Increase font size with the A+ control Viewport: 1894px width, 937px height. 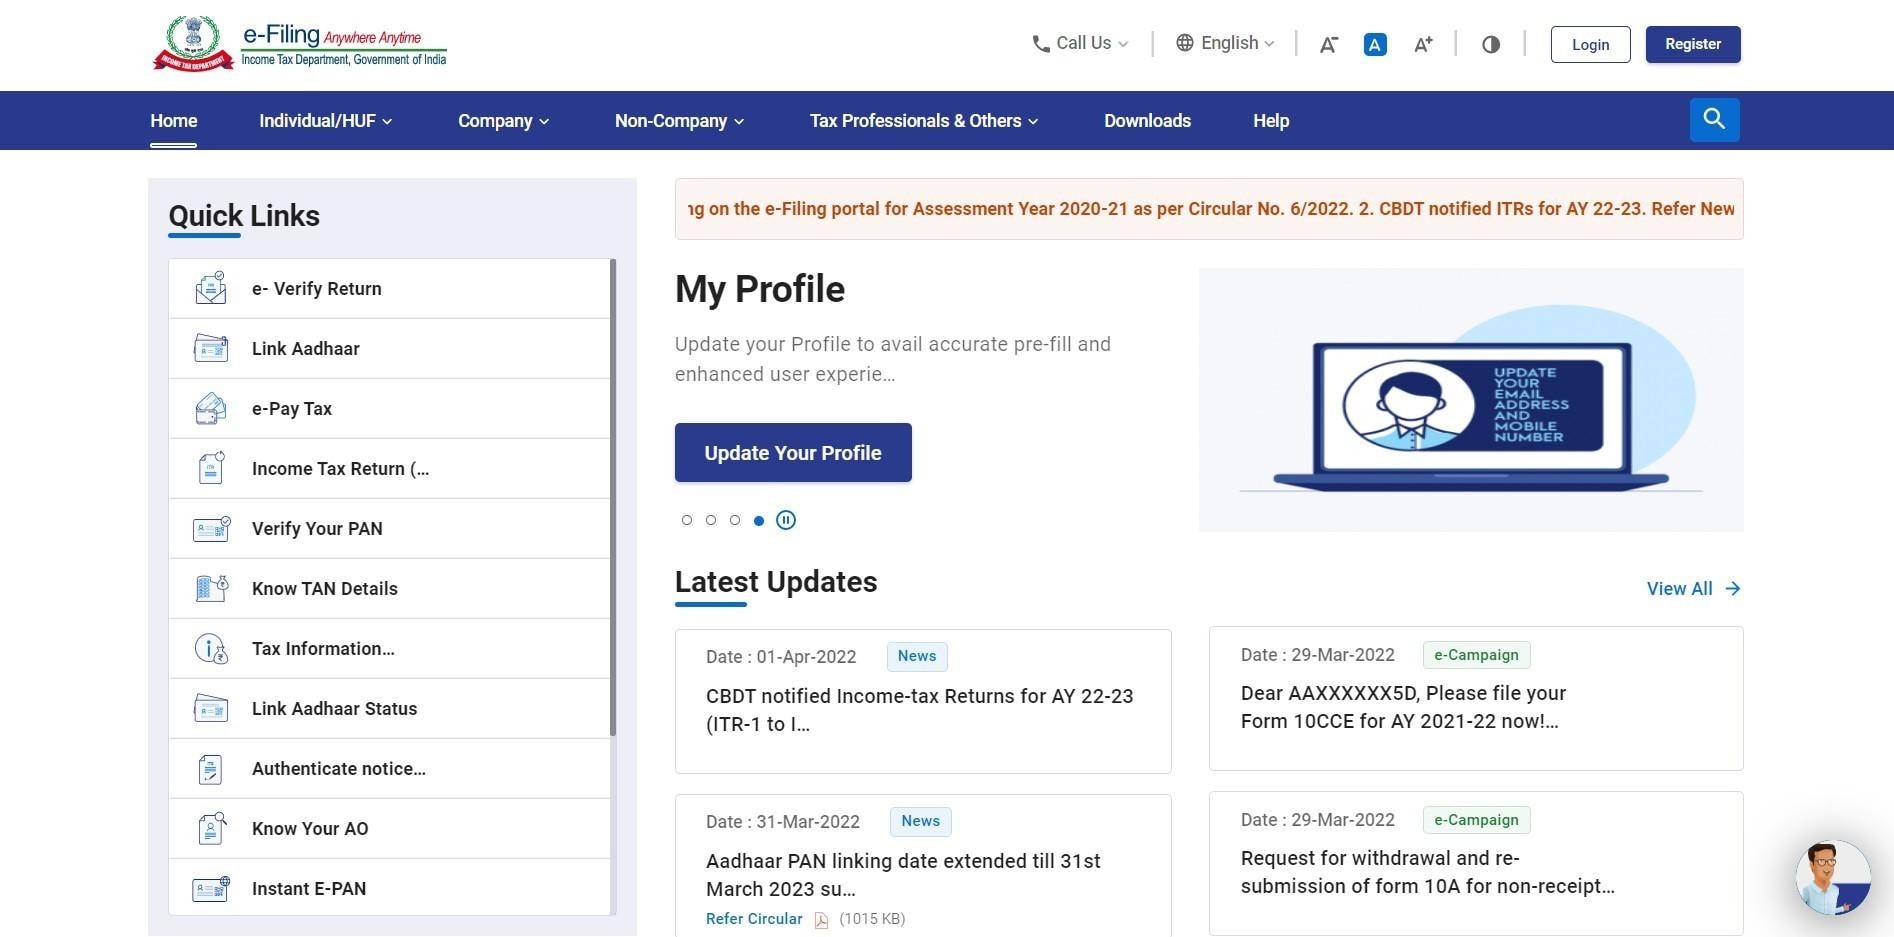click(x=1422, y=44)
